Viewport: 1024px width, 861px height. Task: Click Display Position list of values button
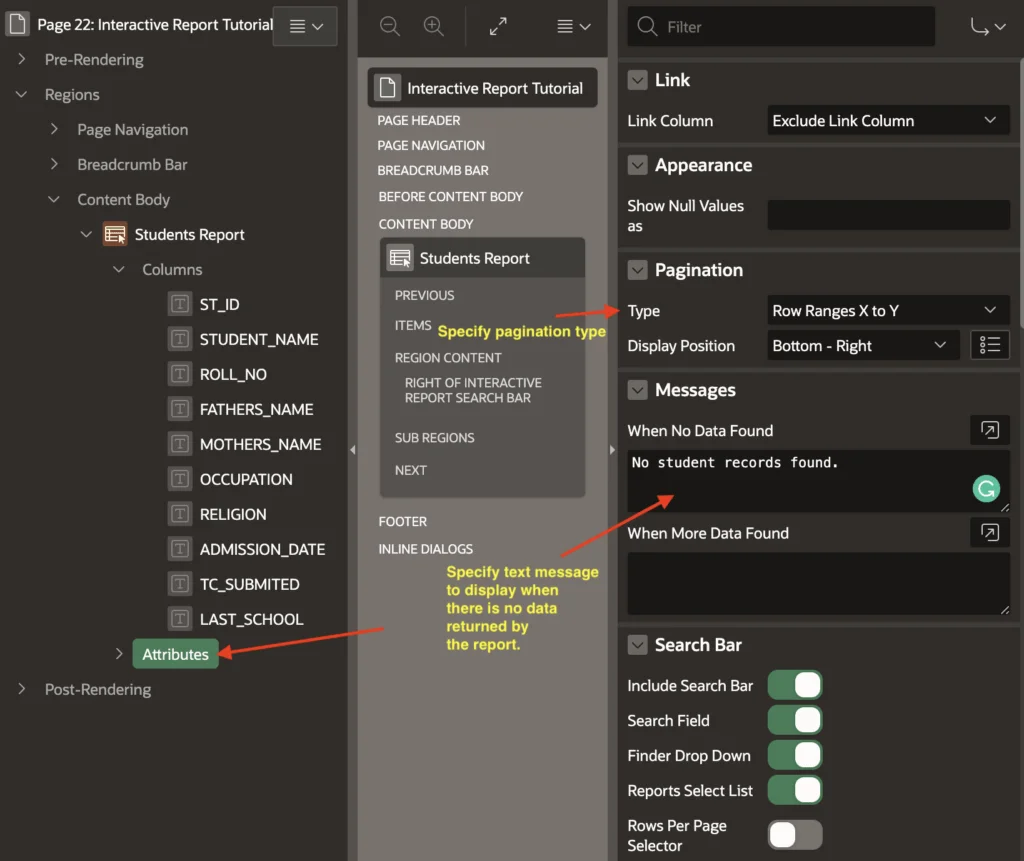coord(989,345)
